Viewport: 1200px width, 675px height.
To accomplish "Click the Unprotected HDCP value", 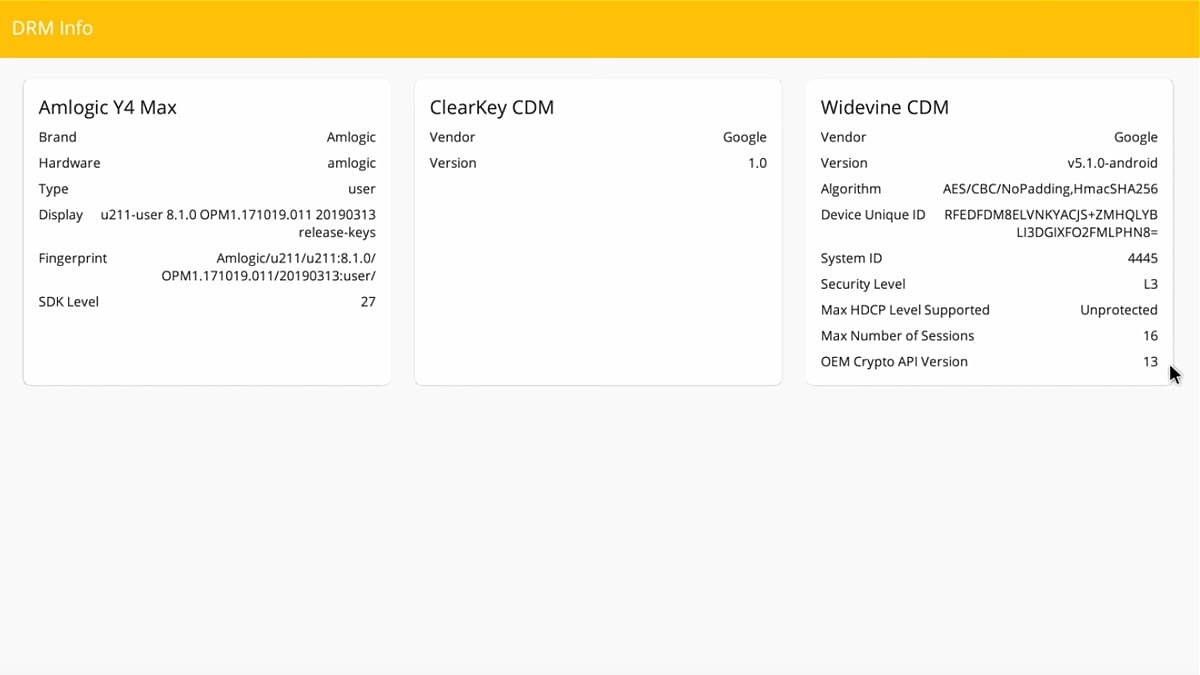I will pyautogui.click(x=1119, y=310).
